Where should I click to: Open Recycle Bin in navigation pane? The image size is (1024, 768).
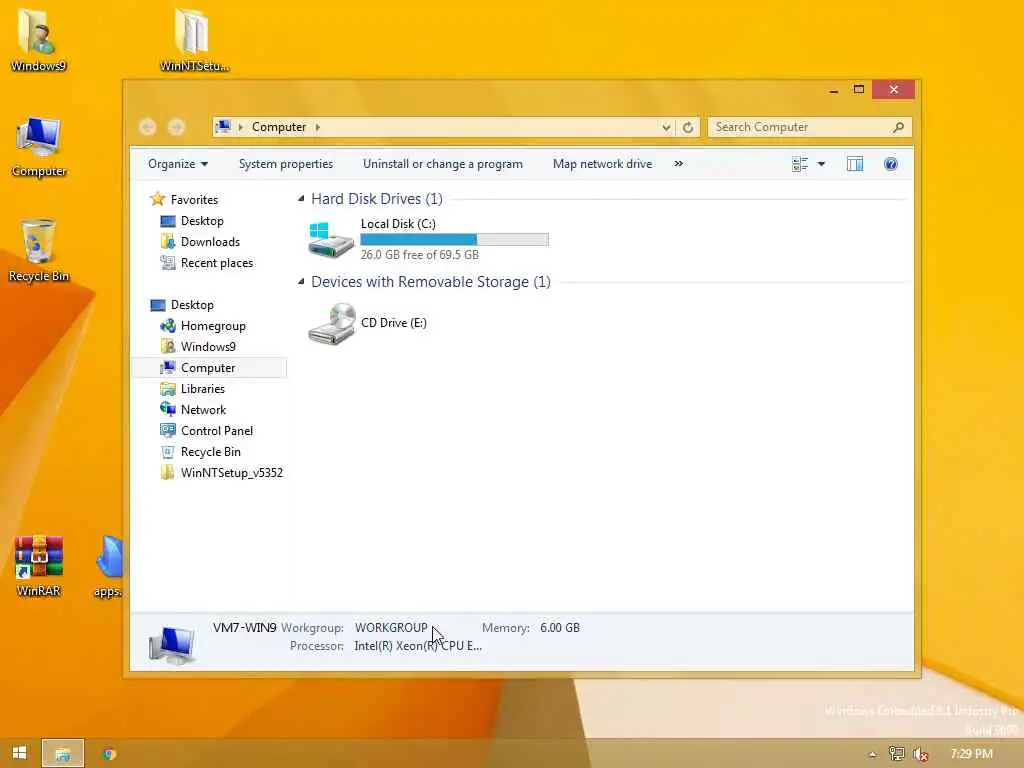pos(210,452)
